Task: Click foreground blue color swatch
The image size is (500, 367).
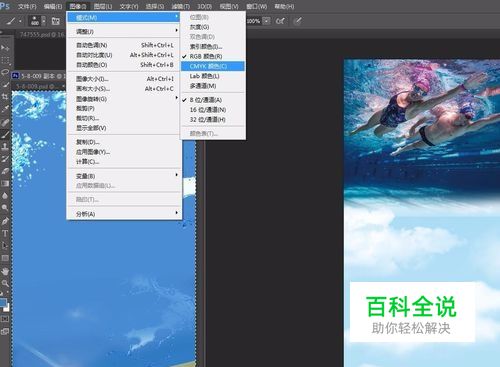Action: pos(3,302)
